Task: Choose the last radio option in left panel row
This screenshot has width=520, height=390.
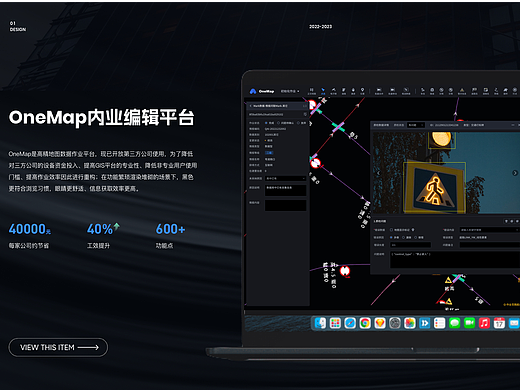Action: click(x=298, y=123)
